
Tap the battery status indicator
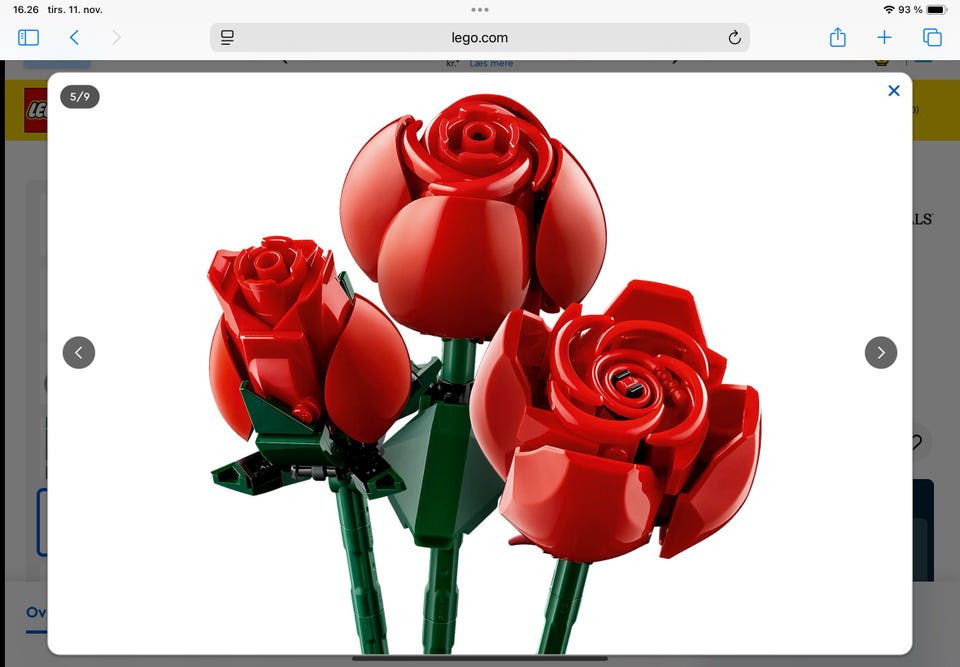coord(937,10)
